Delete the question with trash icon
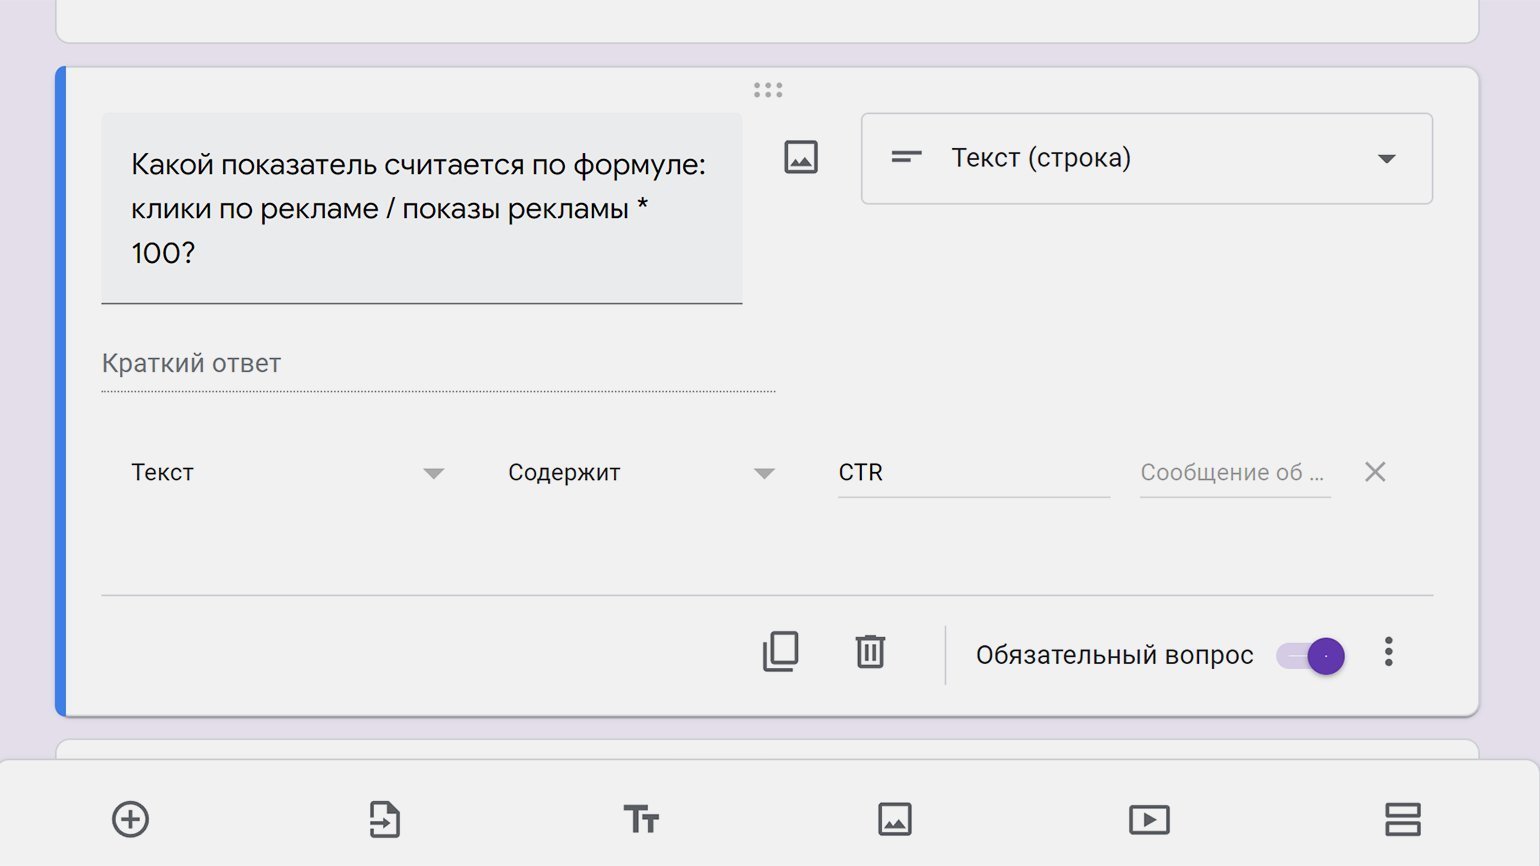Viewport: 1540px width, 866px height. point(870,652)
